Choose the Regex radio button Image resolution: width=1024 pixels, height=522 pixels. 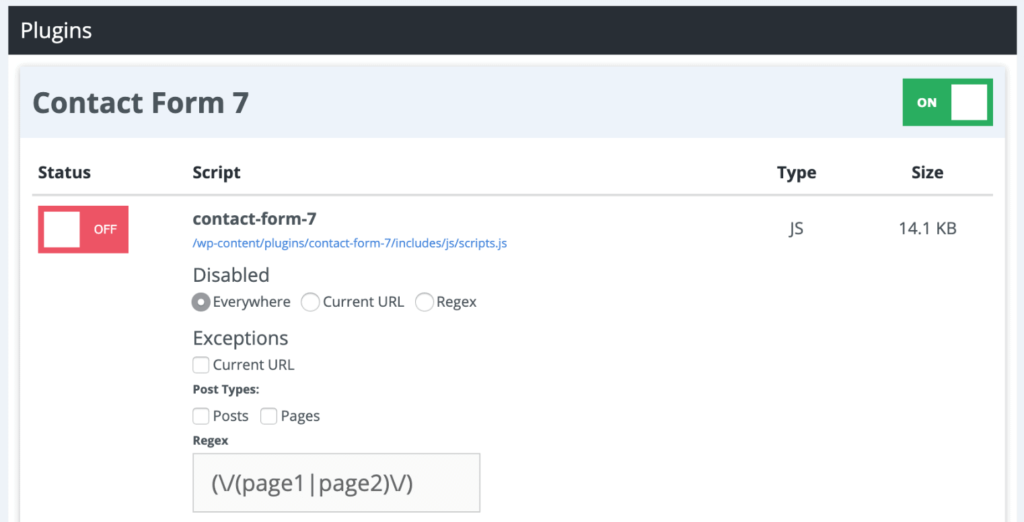click(425, 301)
